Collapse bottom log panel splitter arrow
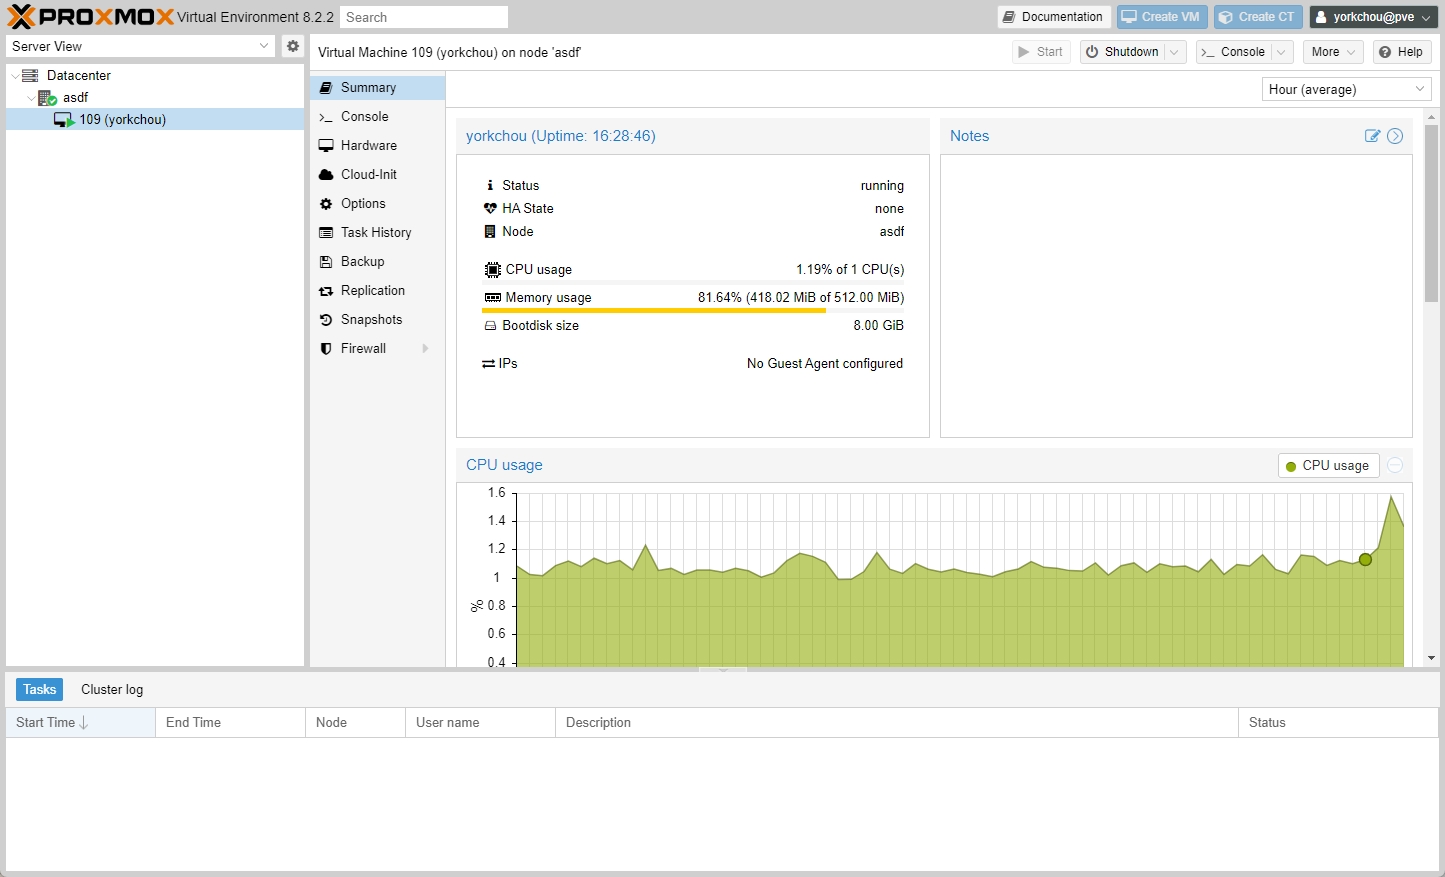The height and width of the screenshot is (877, 1445). (722, 669)
